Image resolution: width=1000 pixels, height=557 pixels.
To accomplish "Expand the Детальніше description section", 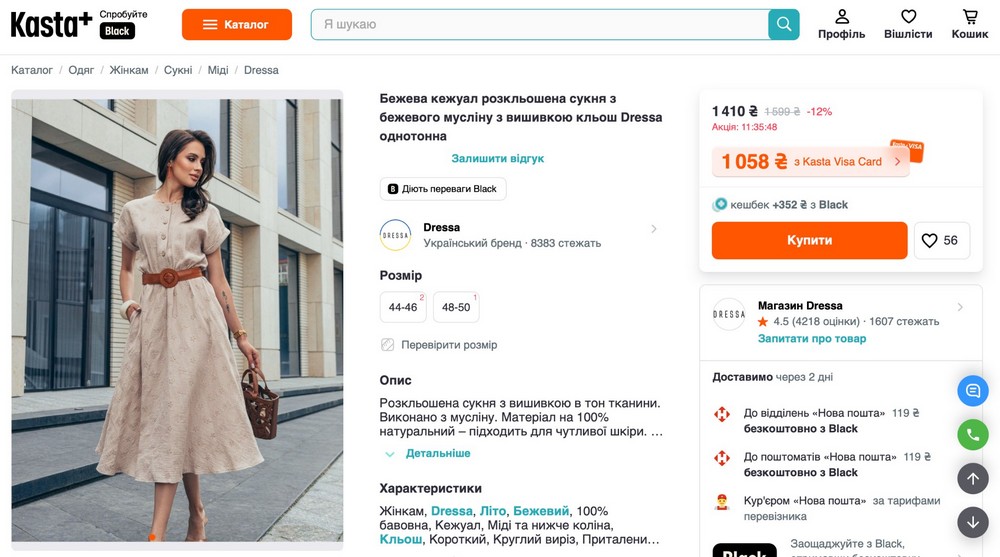I will point(437,453).
